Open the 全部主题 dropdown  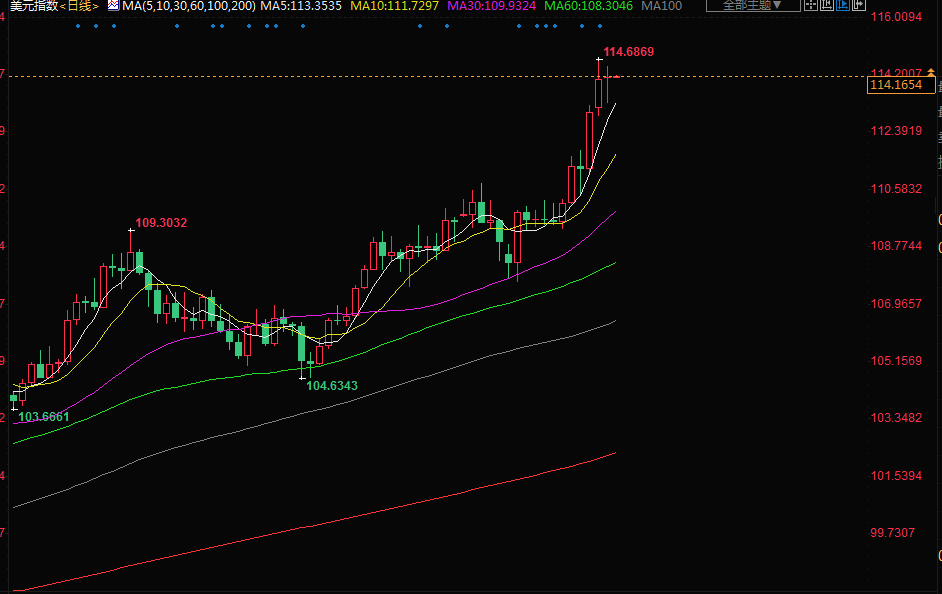click(753, 6)
